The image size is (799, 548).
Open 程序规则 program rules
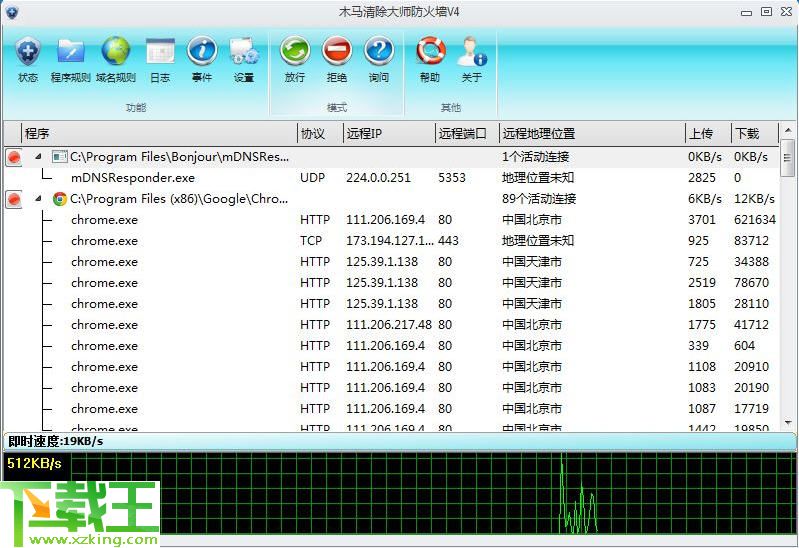[x=70, y=60]
